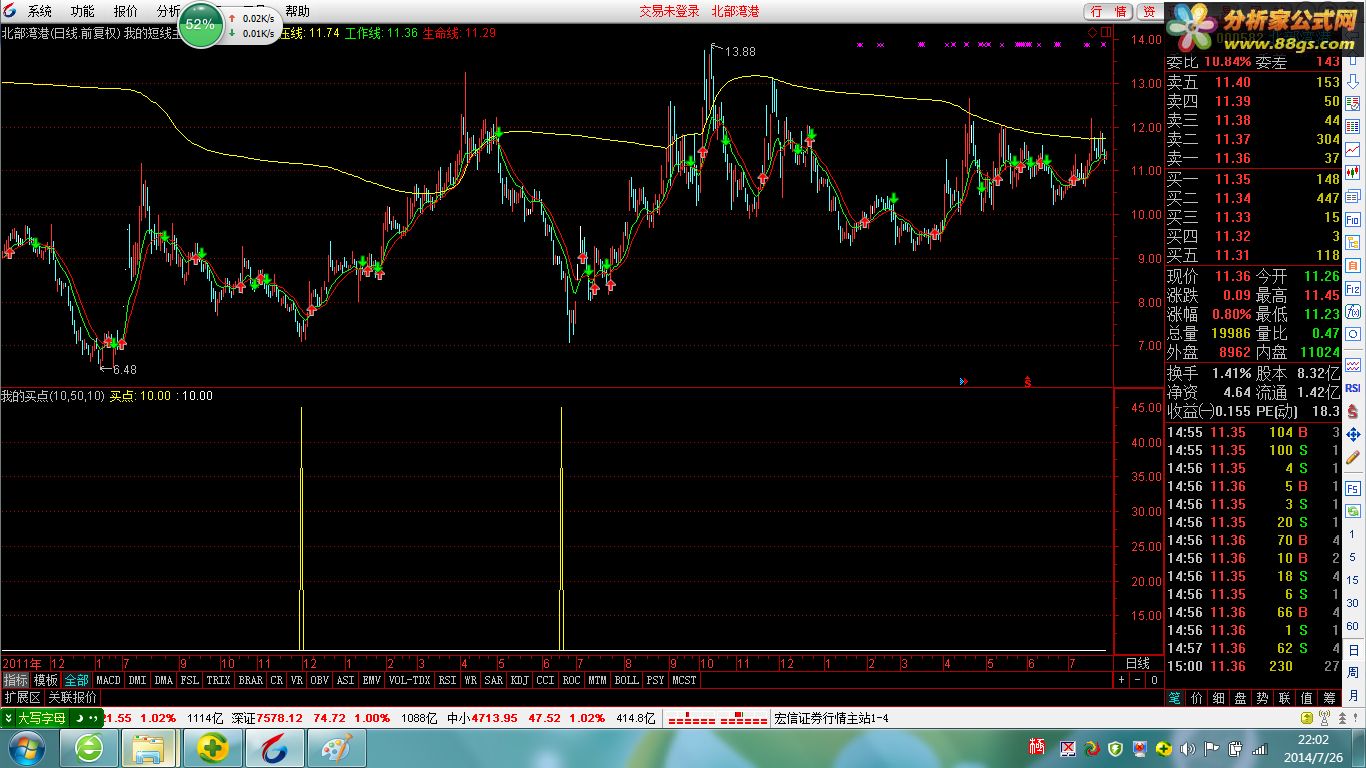Switch to the 全部 tab
Screen dimensions: 1366x768
coord(77,680)
